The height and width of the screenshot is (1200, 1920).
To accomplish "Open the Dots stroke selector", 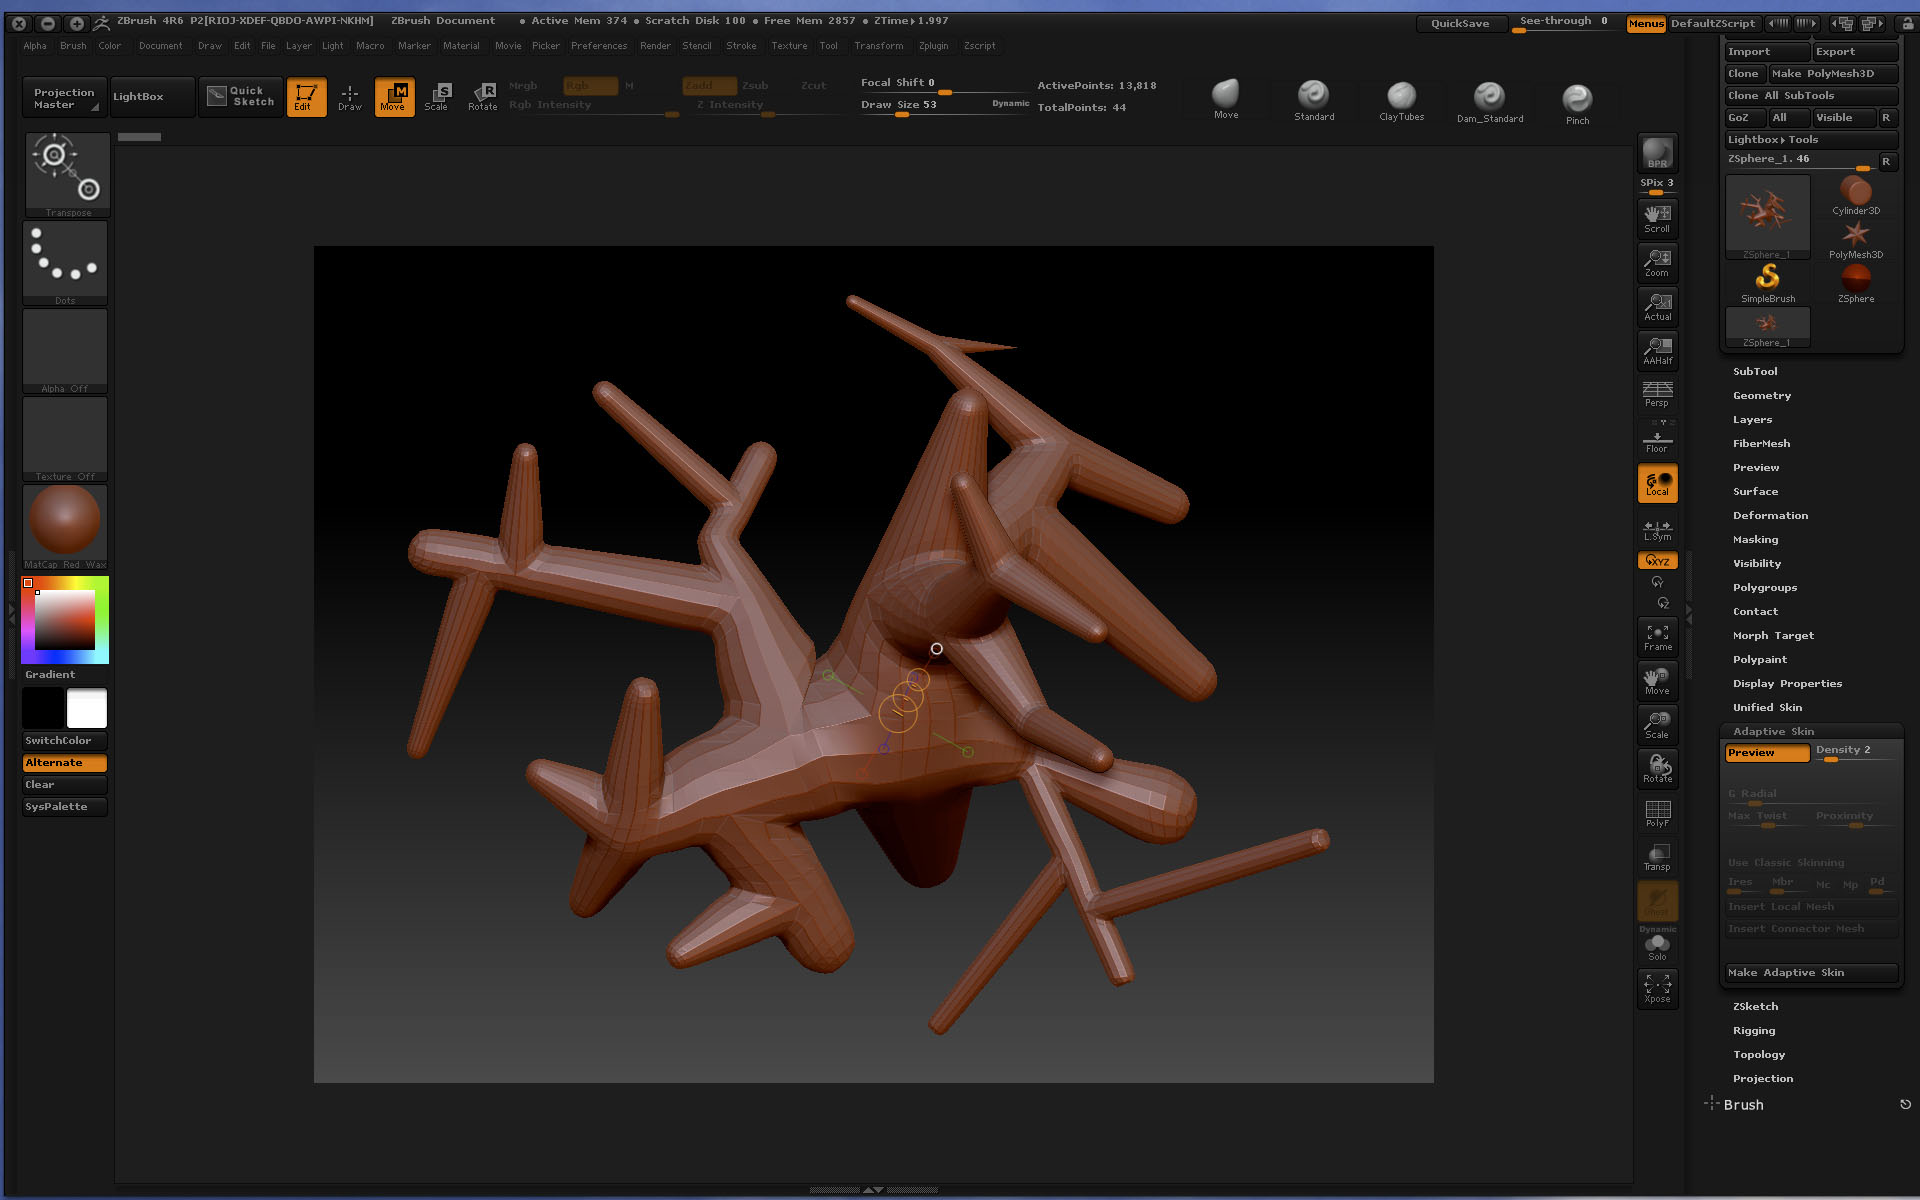I will click(x=66, y=263).
